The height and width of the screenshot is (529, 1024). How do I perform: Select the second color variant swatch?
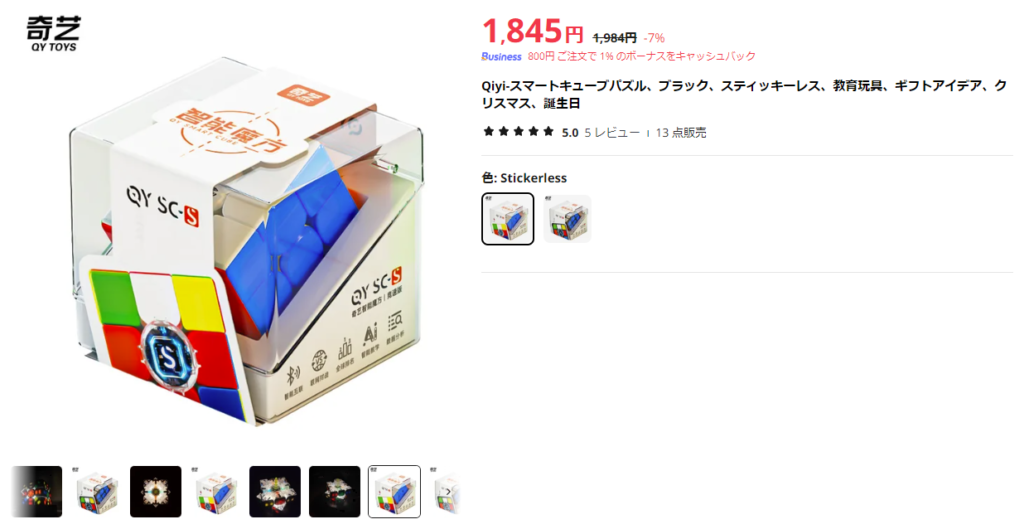[568, 219]
